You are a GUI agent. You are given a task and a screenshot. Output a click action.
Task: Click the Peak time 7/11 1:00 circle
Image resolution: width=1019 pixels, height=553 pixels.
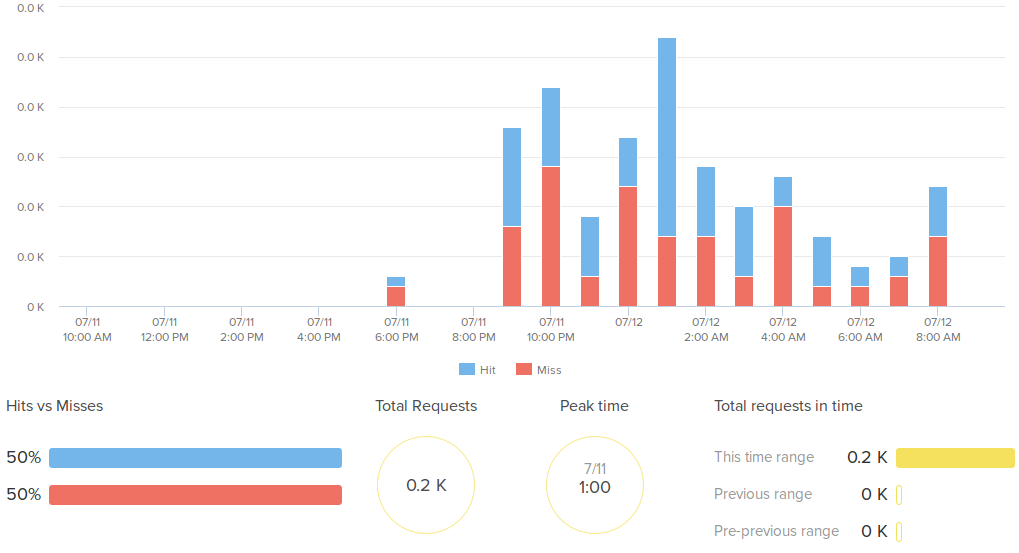[595, 485]
